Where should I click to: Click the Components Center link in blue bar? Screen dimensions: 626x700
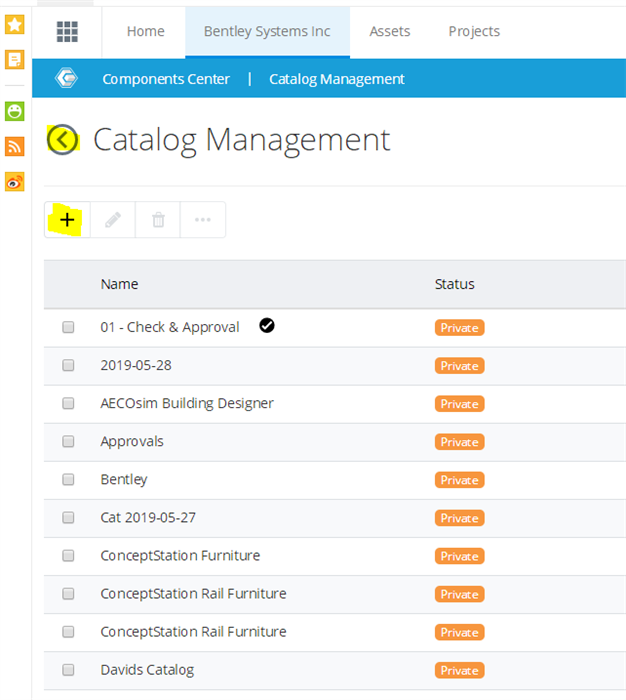point(166,79)
